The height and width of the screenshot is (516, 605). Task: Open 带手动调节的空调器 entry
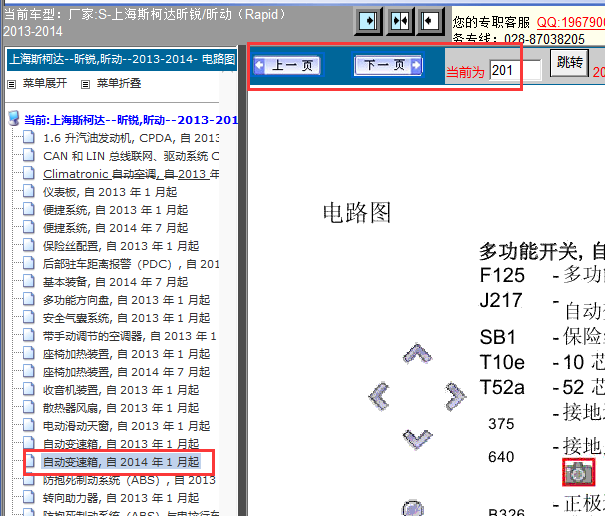130,336
